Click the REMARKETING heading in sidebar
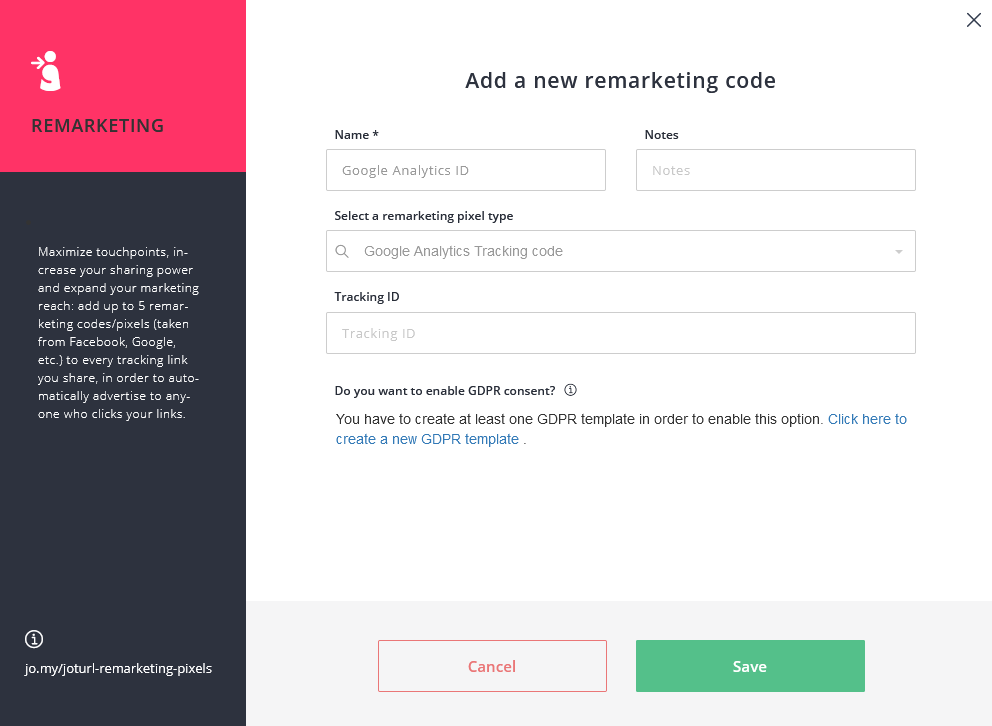Viewport: 992px width, 726px height. (x=97, y=126)
